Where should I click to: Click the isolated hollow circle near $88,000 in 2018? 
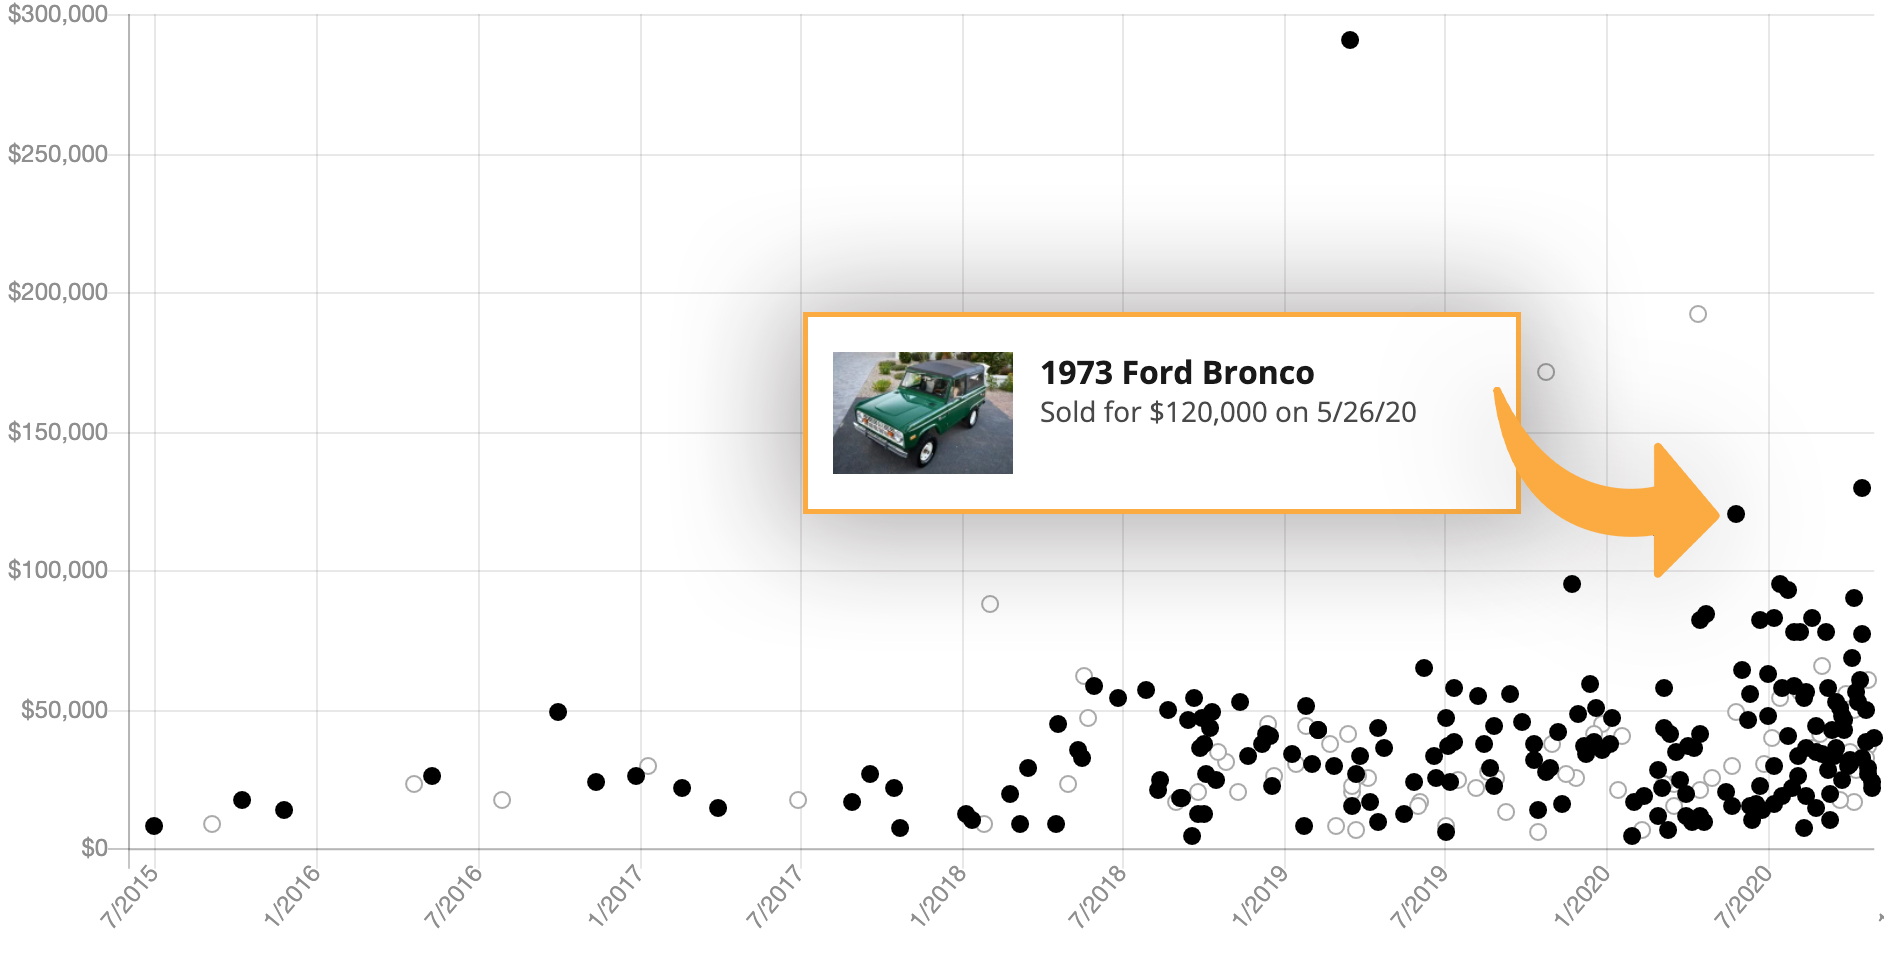click(989, 604)
